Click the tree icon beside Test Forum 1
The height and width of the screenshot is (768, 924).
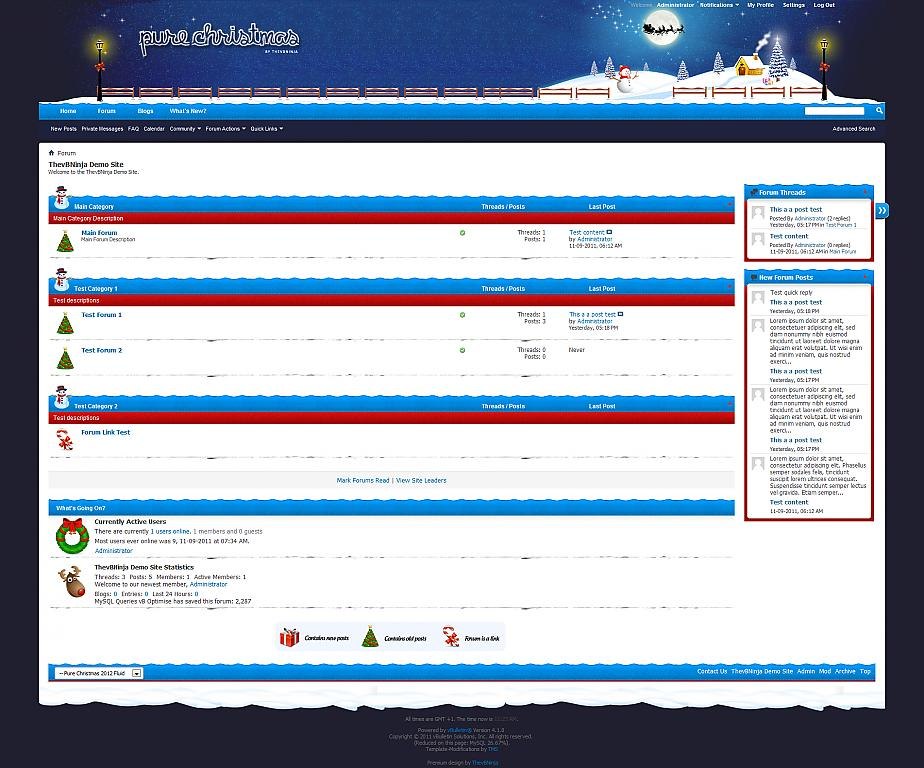pos(65,323)
